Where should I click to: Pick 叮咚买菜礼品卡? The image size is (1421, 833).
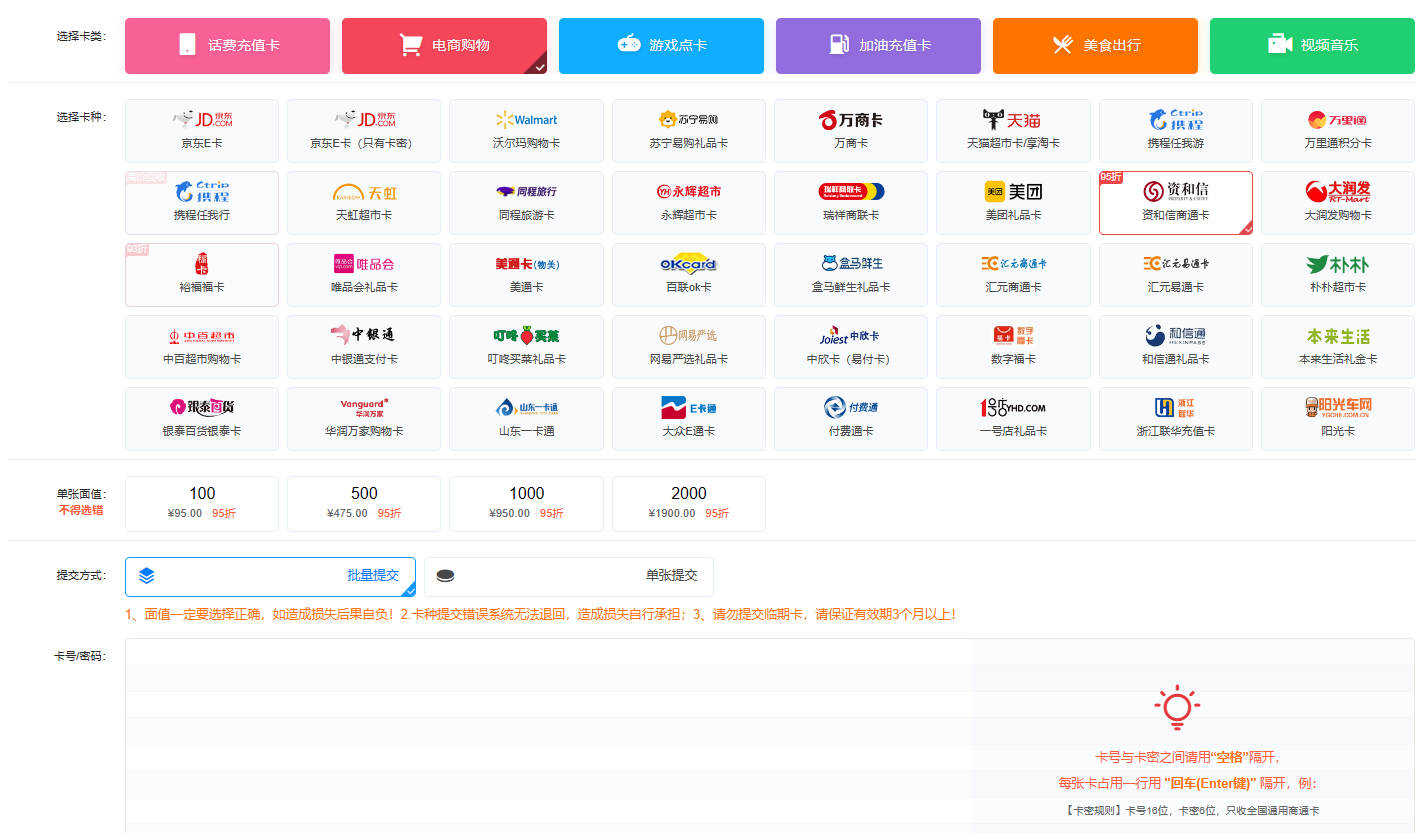point(526,347)
